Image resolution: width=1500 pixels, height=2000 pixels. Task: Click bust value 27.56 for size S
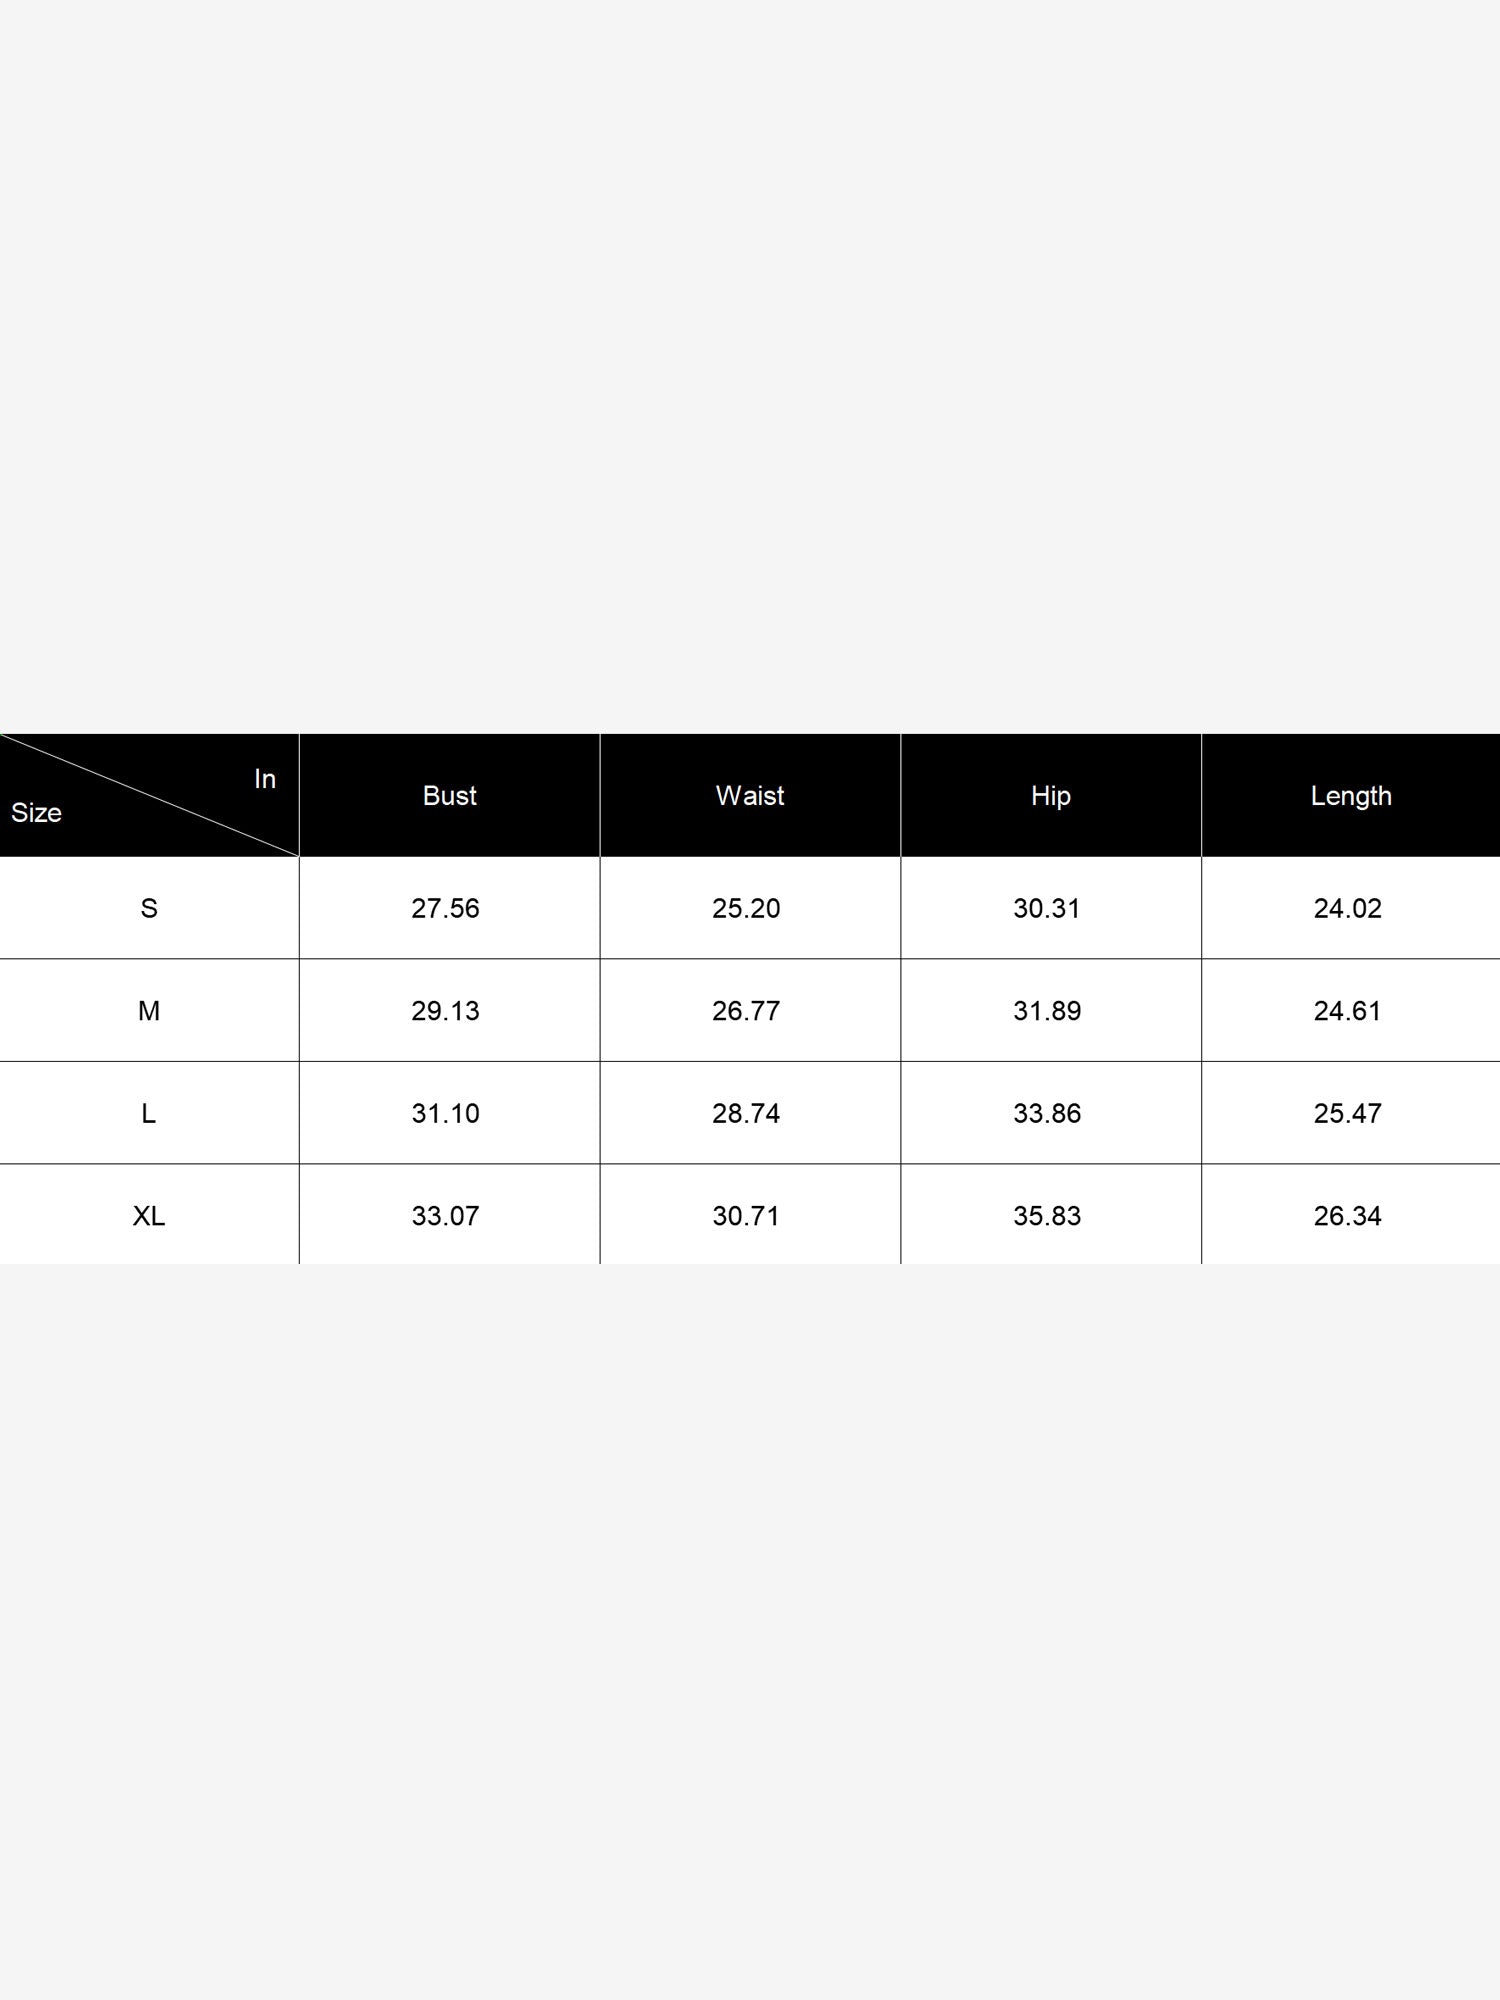point(445,908)
